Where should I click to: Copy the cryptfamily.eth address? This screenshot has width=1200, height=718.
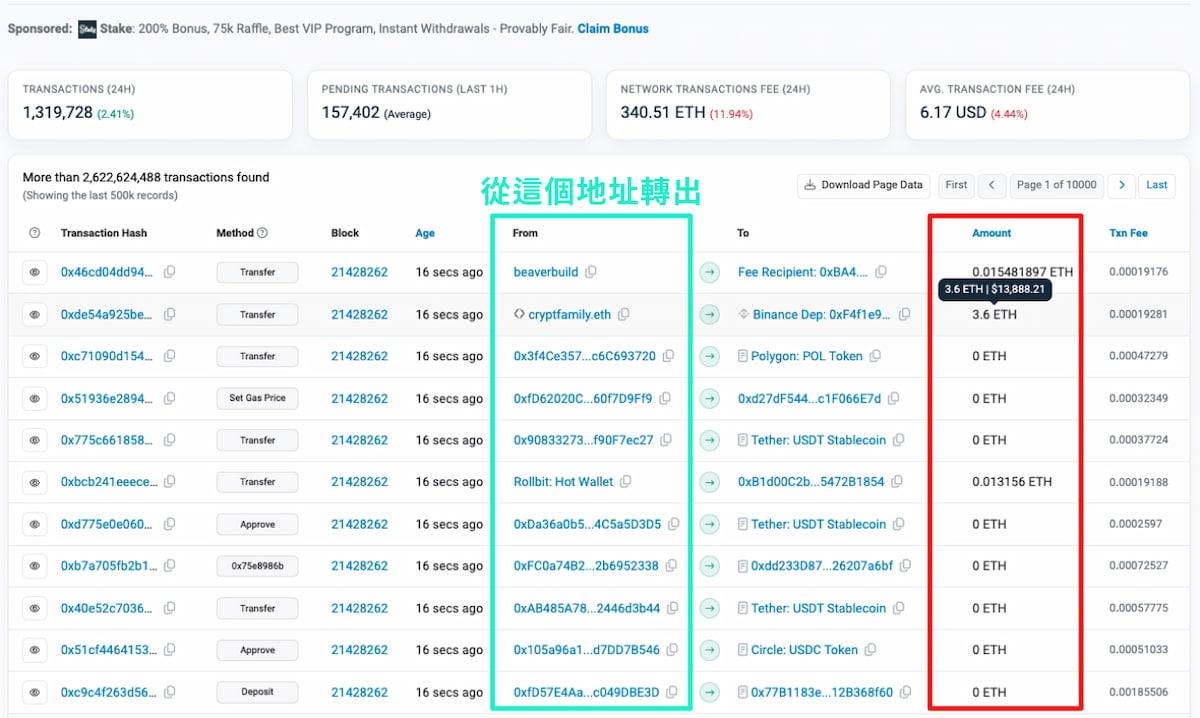(x=624, y=314)
